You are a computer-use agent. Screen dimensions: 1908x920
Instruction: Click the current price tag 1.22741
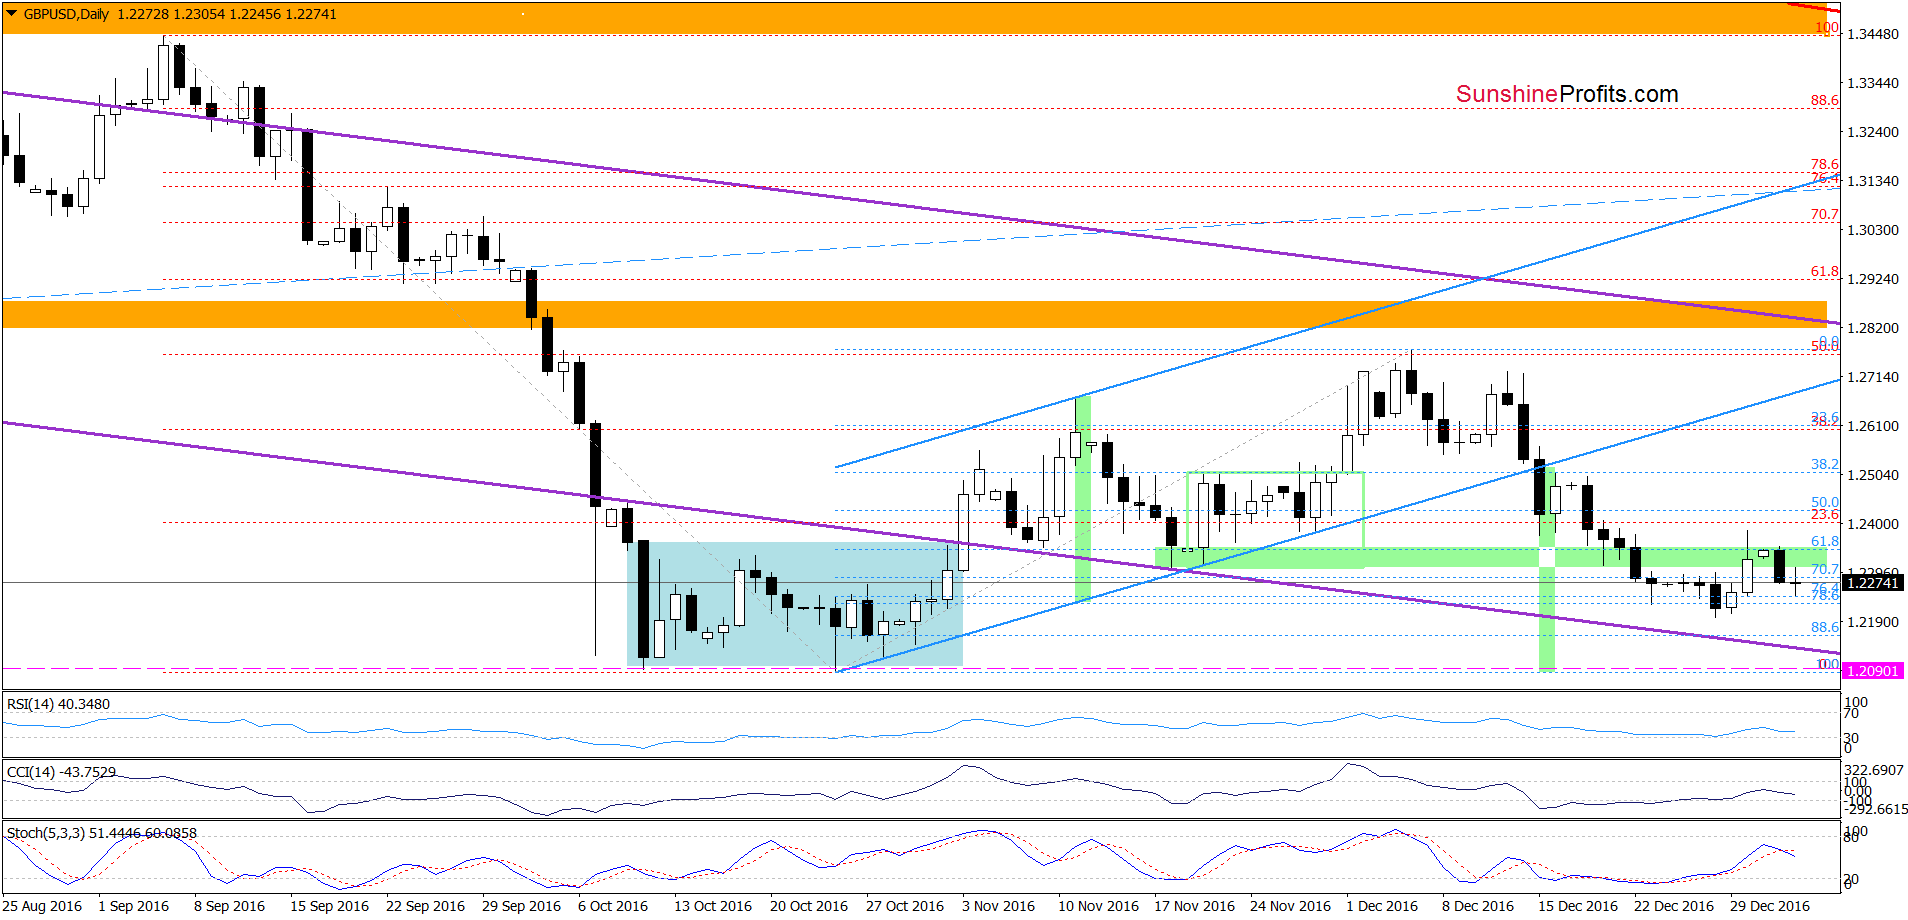pyautogui.click(x=1872, y=583)
